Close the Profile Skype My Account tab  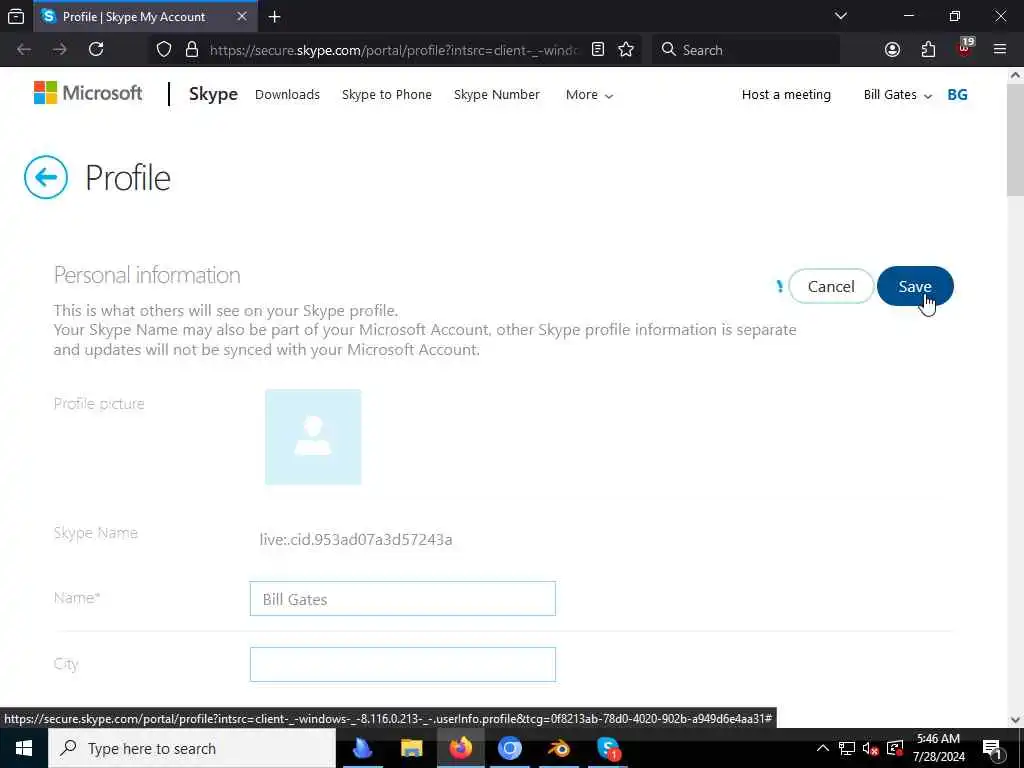tap(242, 17)
